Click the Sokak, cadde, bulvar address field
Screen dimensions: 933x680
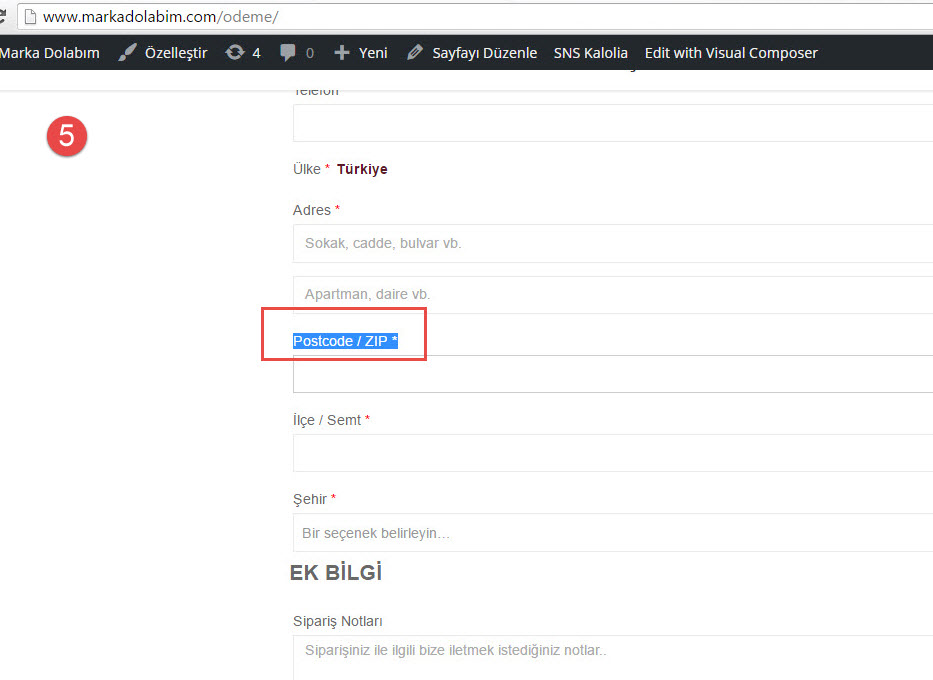(x=612, y=243)
